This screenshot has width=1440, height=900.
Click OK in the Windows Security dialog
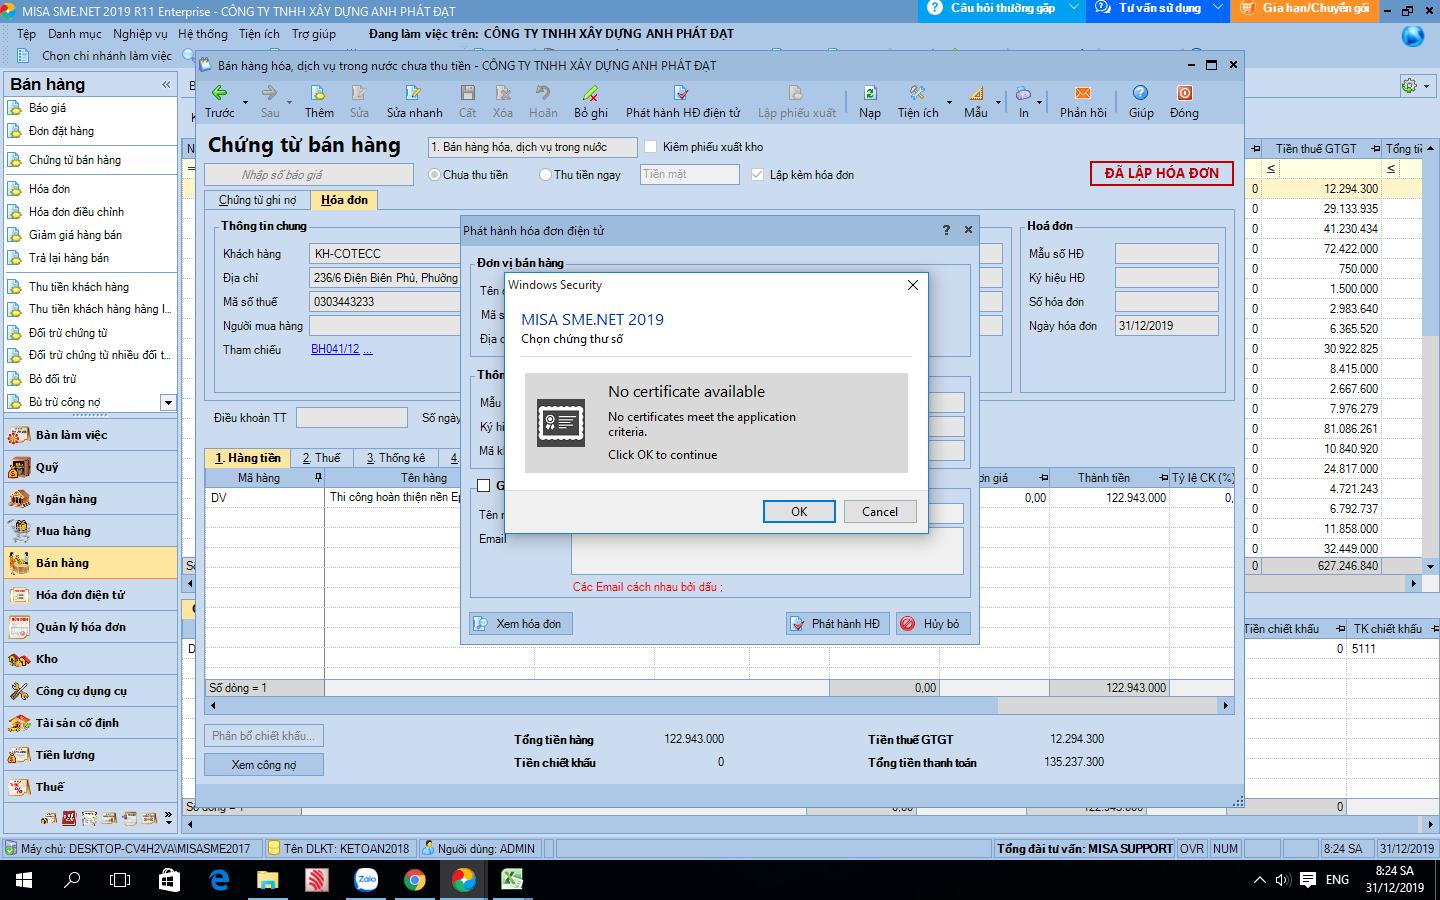click(799, 511)
